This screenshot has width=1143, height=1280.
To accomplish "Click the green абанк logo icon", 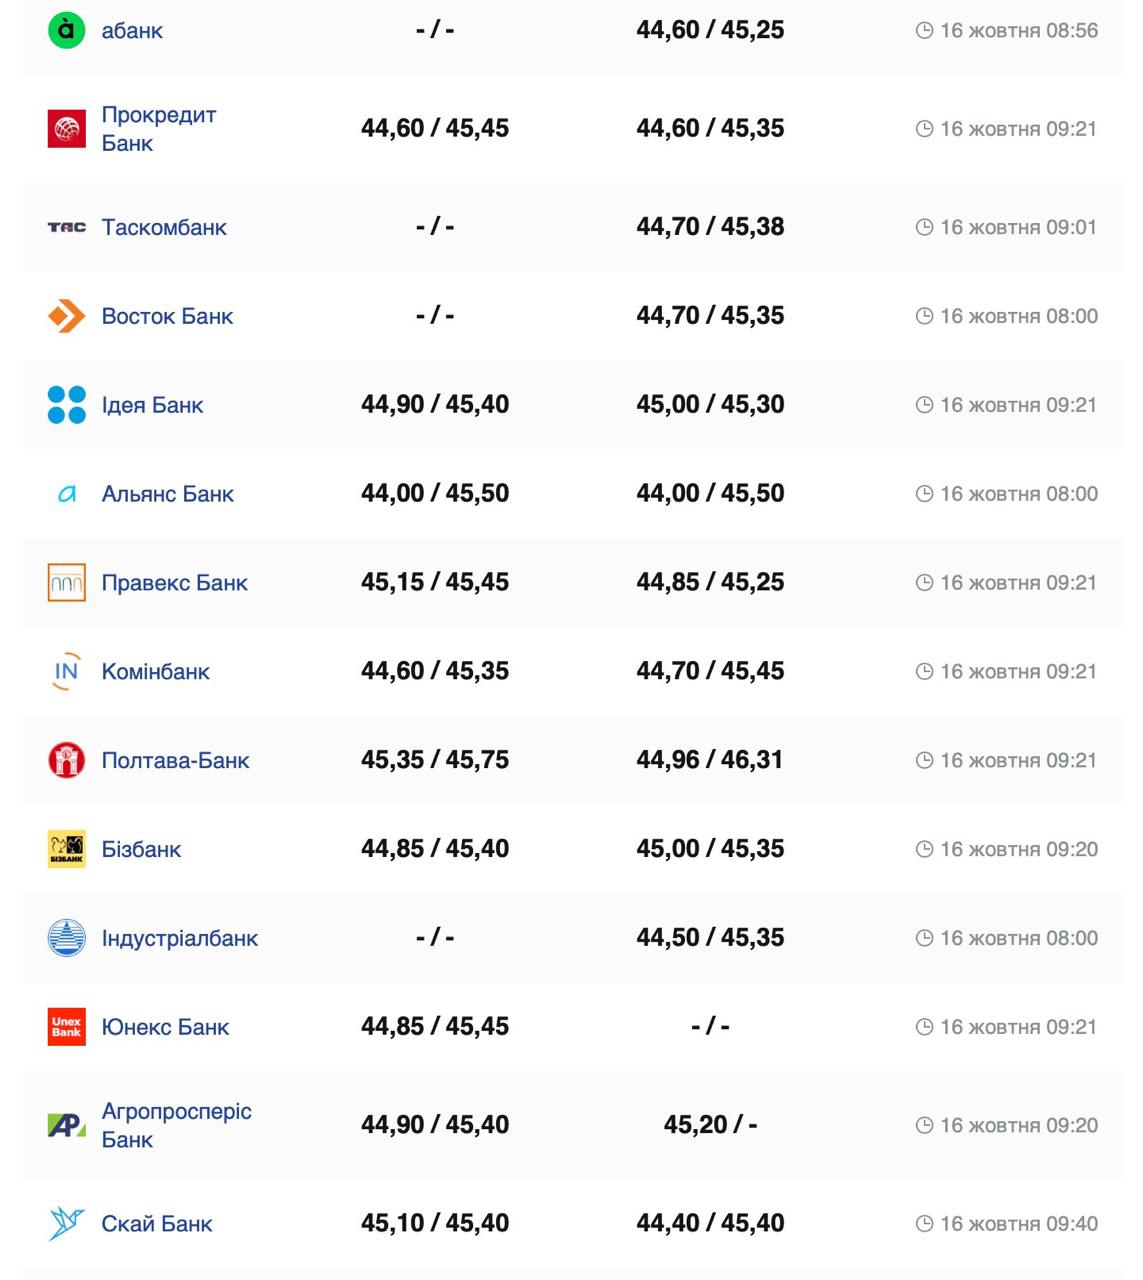I will click(66, 30).
